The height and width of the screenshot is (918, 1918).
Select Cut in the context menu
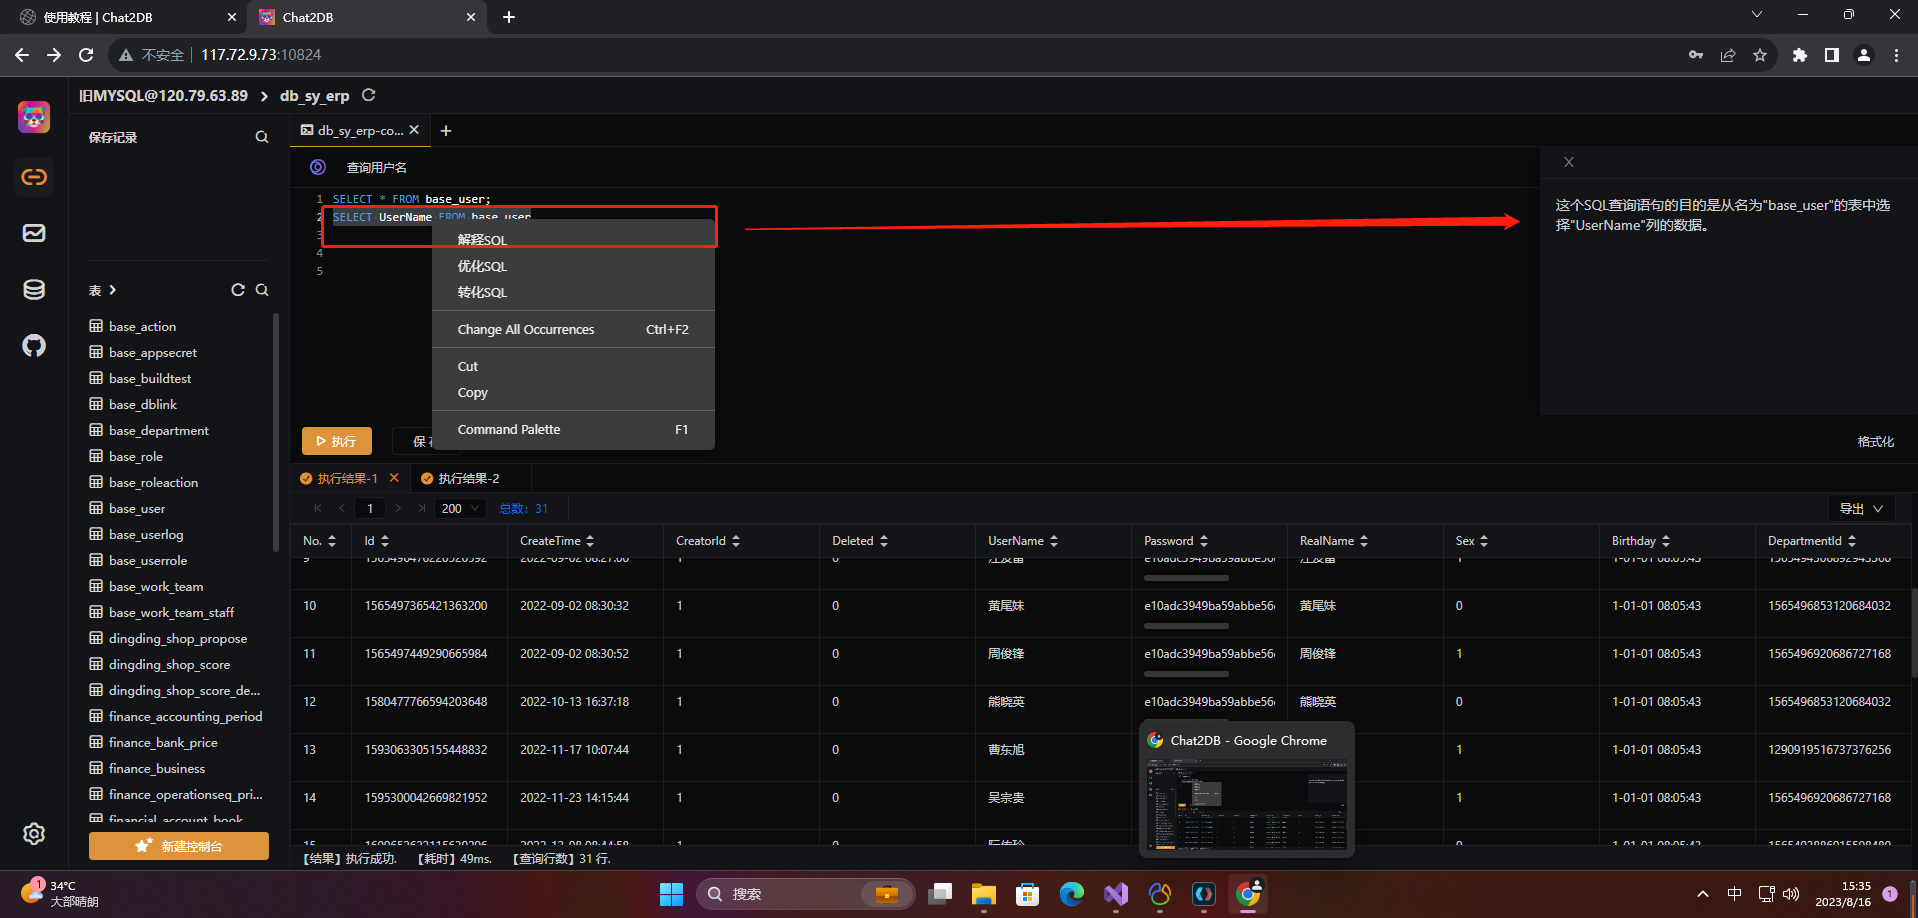[x=573, y=366]
